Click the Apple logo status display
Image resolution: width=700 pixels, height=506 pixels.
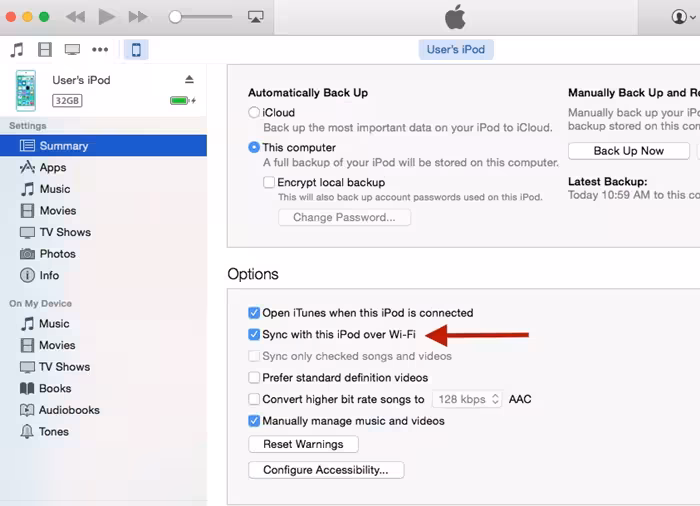455,17
